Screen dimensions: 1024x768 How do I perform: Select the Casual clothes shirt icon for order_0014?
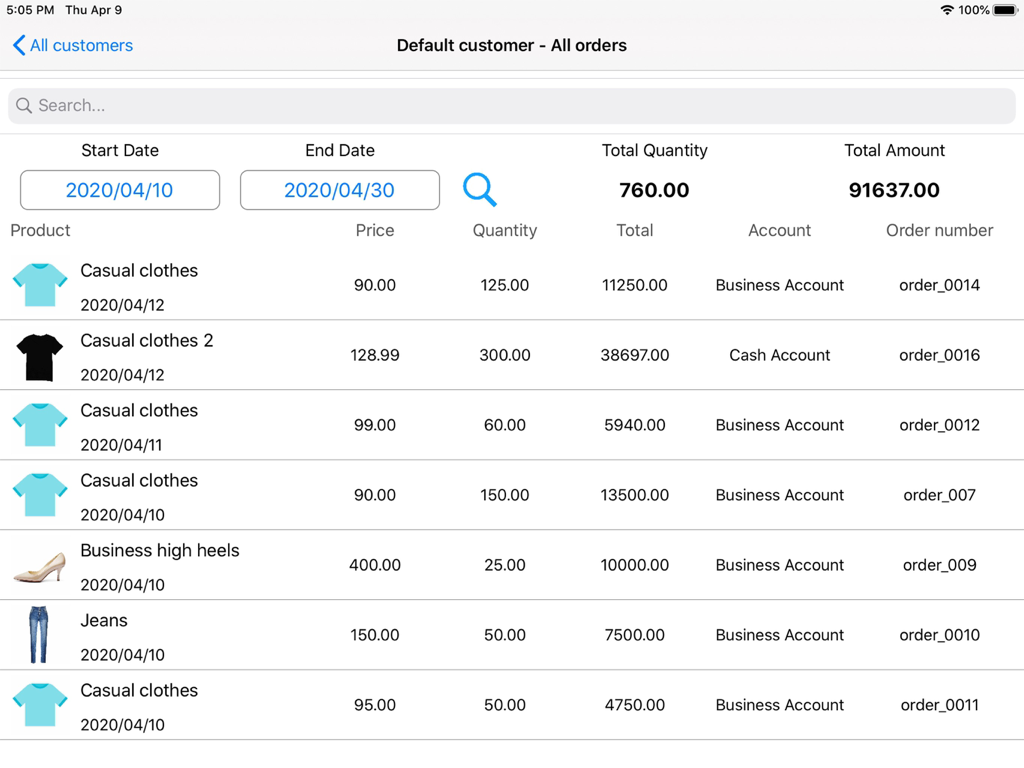coord(39,284)
